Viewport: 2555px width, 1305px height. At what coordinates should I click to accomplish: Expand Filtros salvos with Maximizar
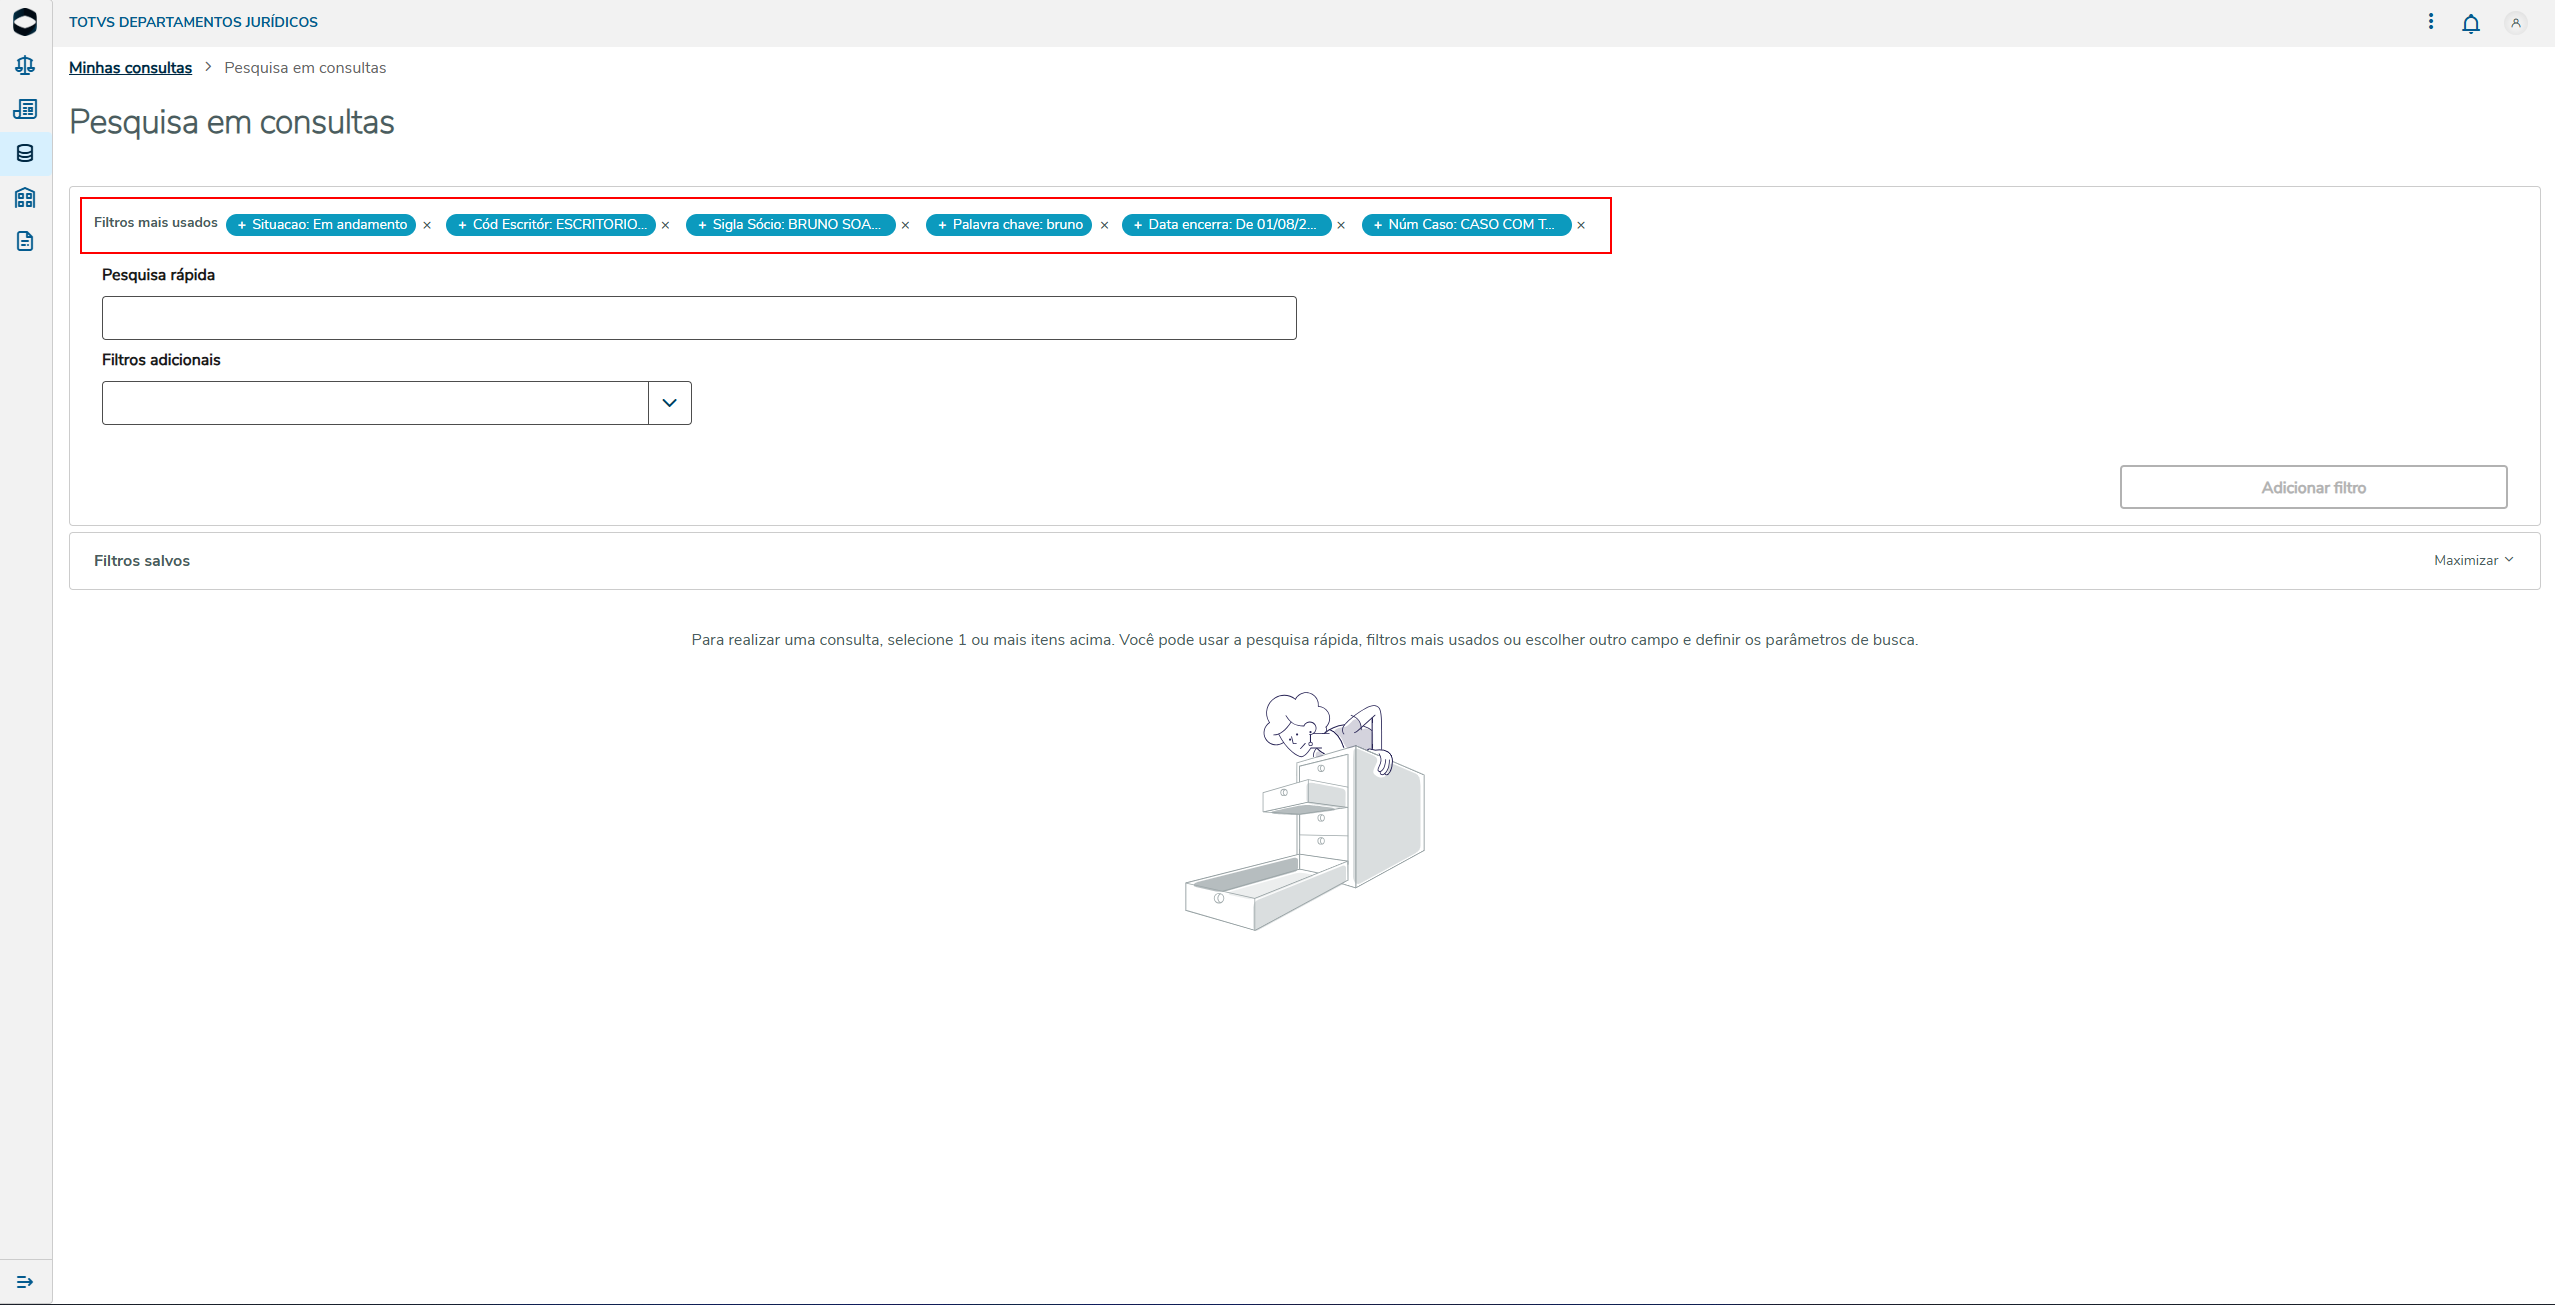pyautogui.click(x=2472, y=561)
